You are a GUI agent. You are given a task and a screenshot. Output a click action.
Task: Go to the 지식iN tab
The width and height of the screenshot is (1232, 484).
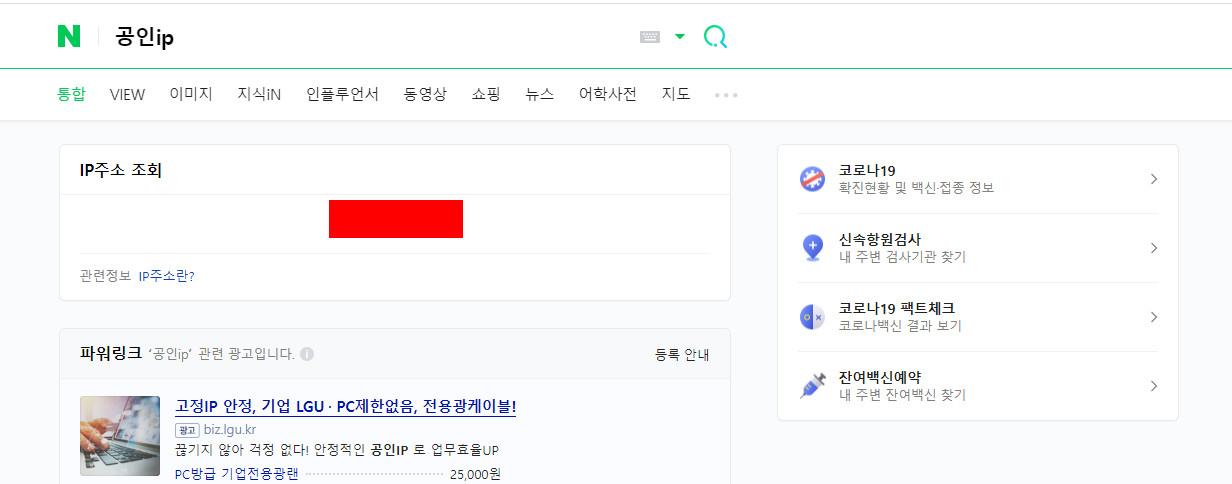point(259,94)
